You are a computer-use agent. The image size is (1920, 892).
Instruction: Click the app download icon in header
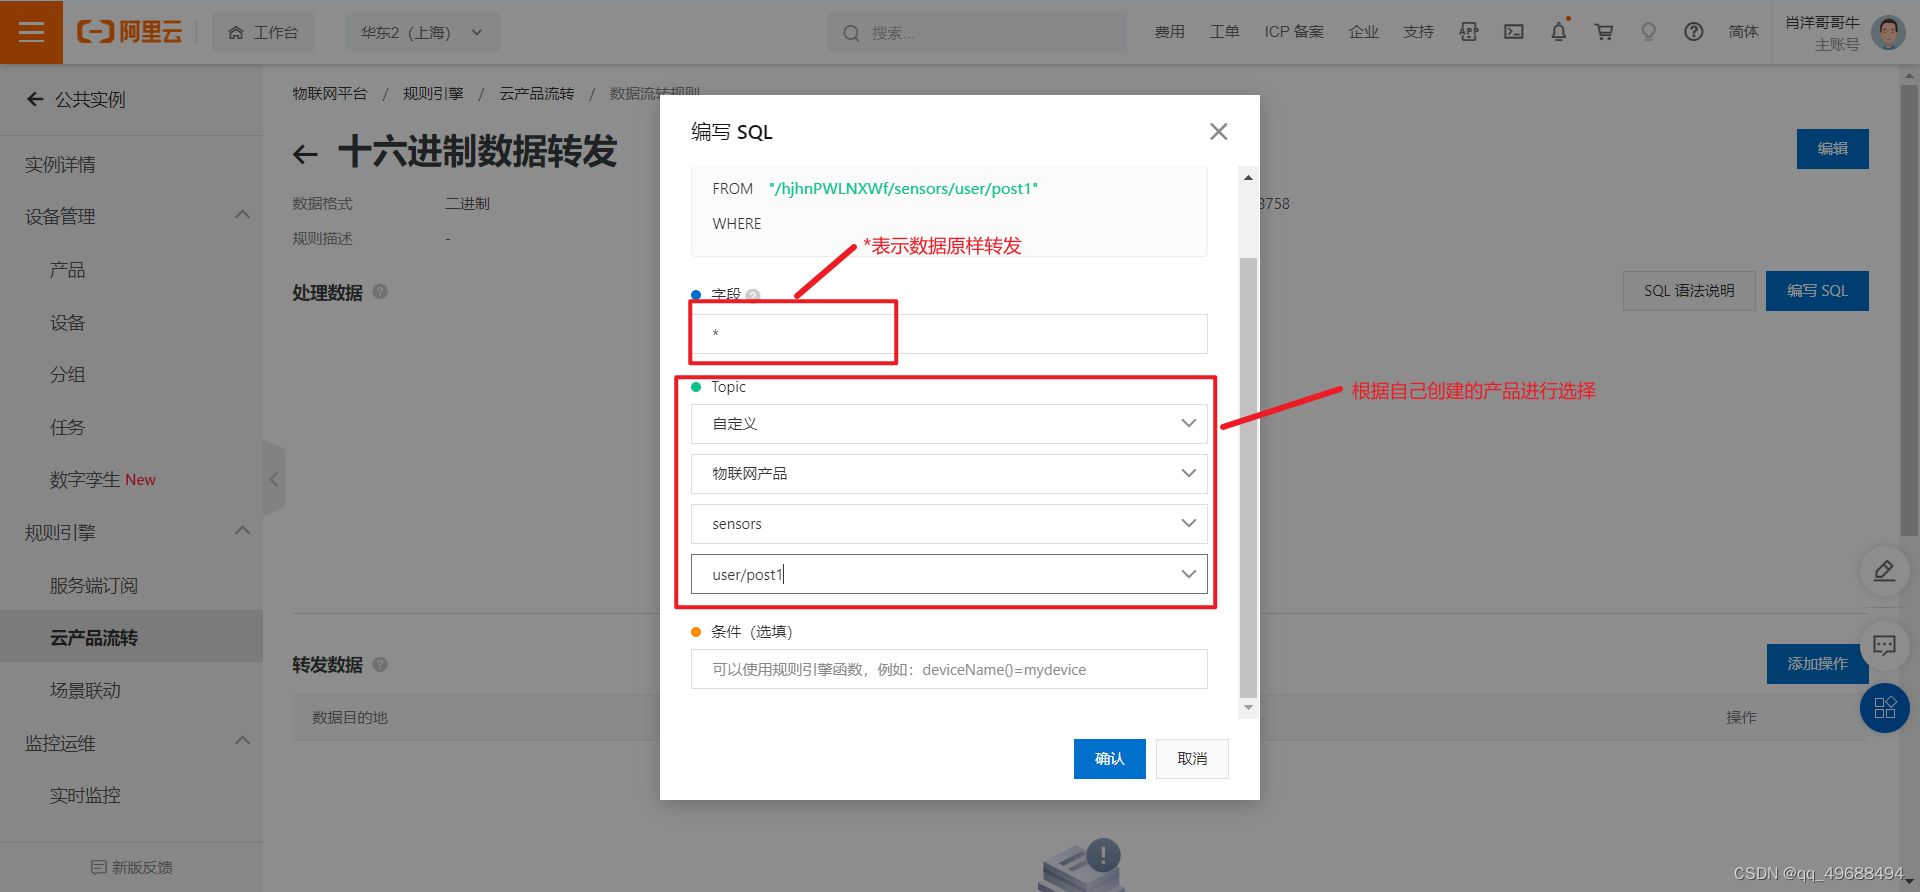(x=1468, y=32)
